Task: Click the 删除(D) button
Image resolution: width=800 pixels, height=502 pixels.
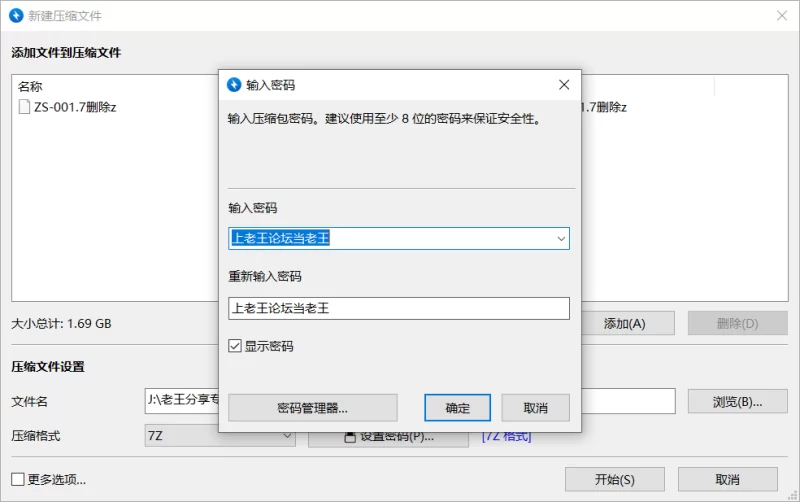Action: (x=737, y=323)
